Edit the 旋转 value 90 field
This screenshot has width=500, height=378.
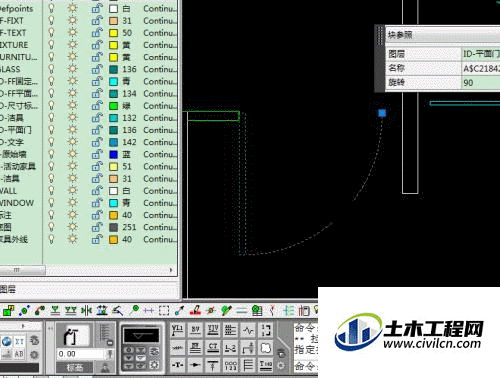pos(481,82)
